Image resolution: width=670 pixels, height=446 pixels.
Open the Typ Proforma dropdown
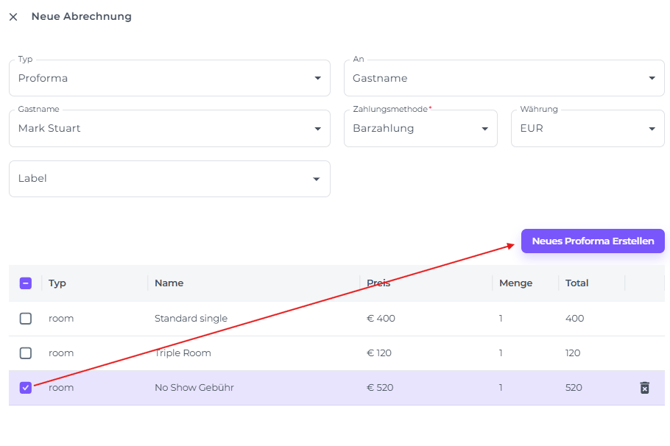[169, 78]
